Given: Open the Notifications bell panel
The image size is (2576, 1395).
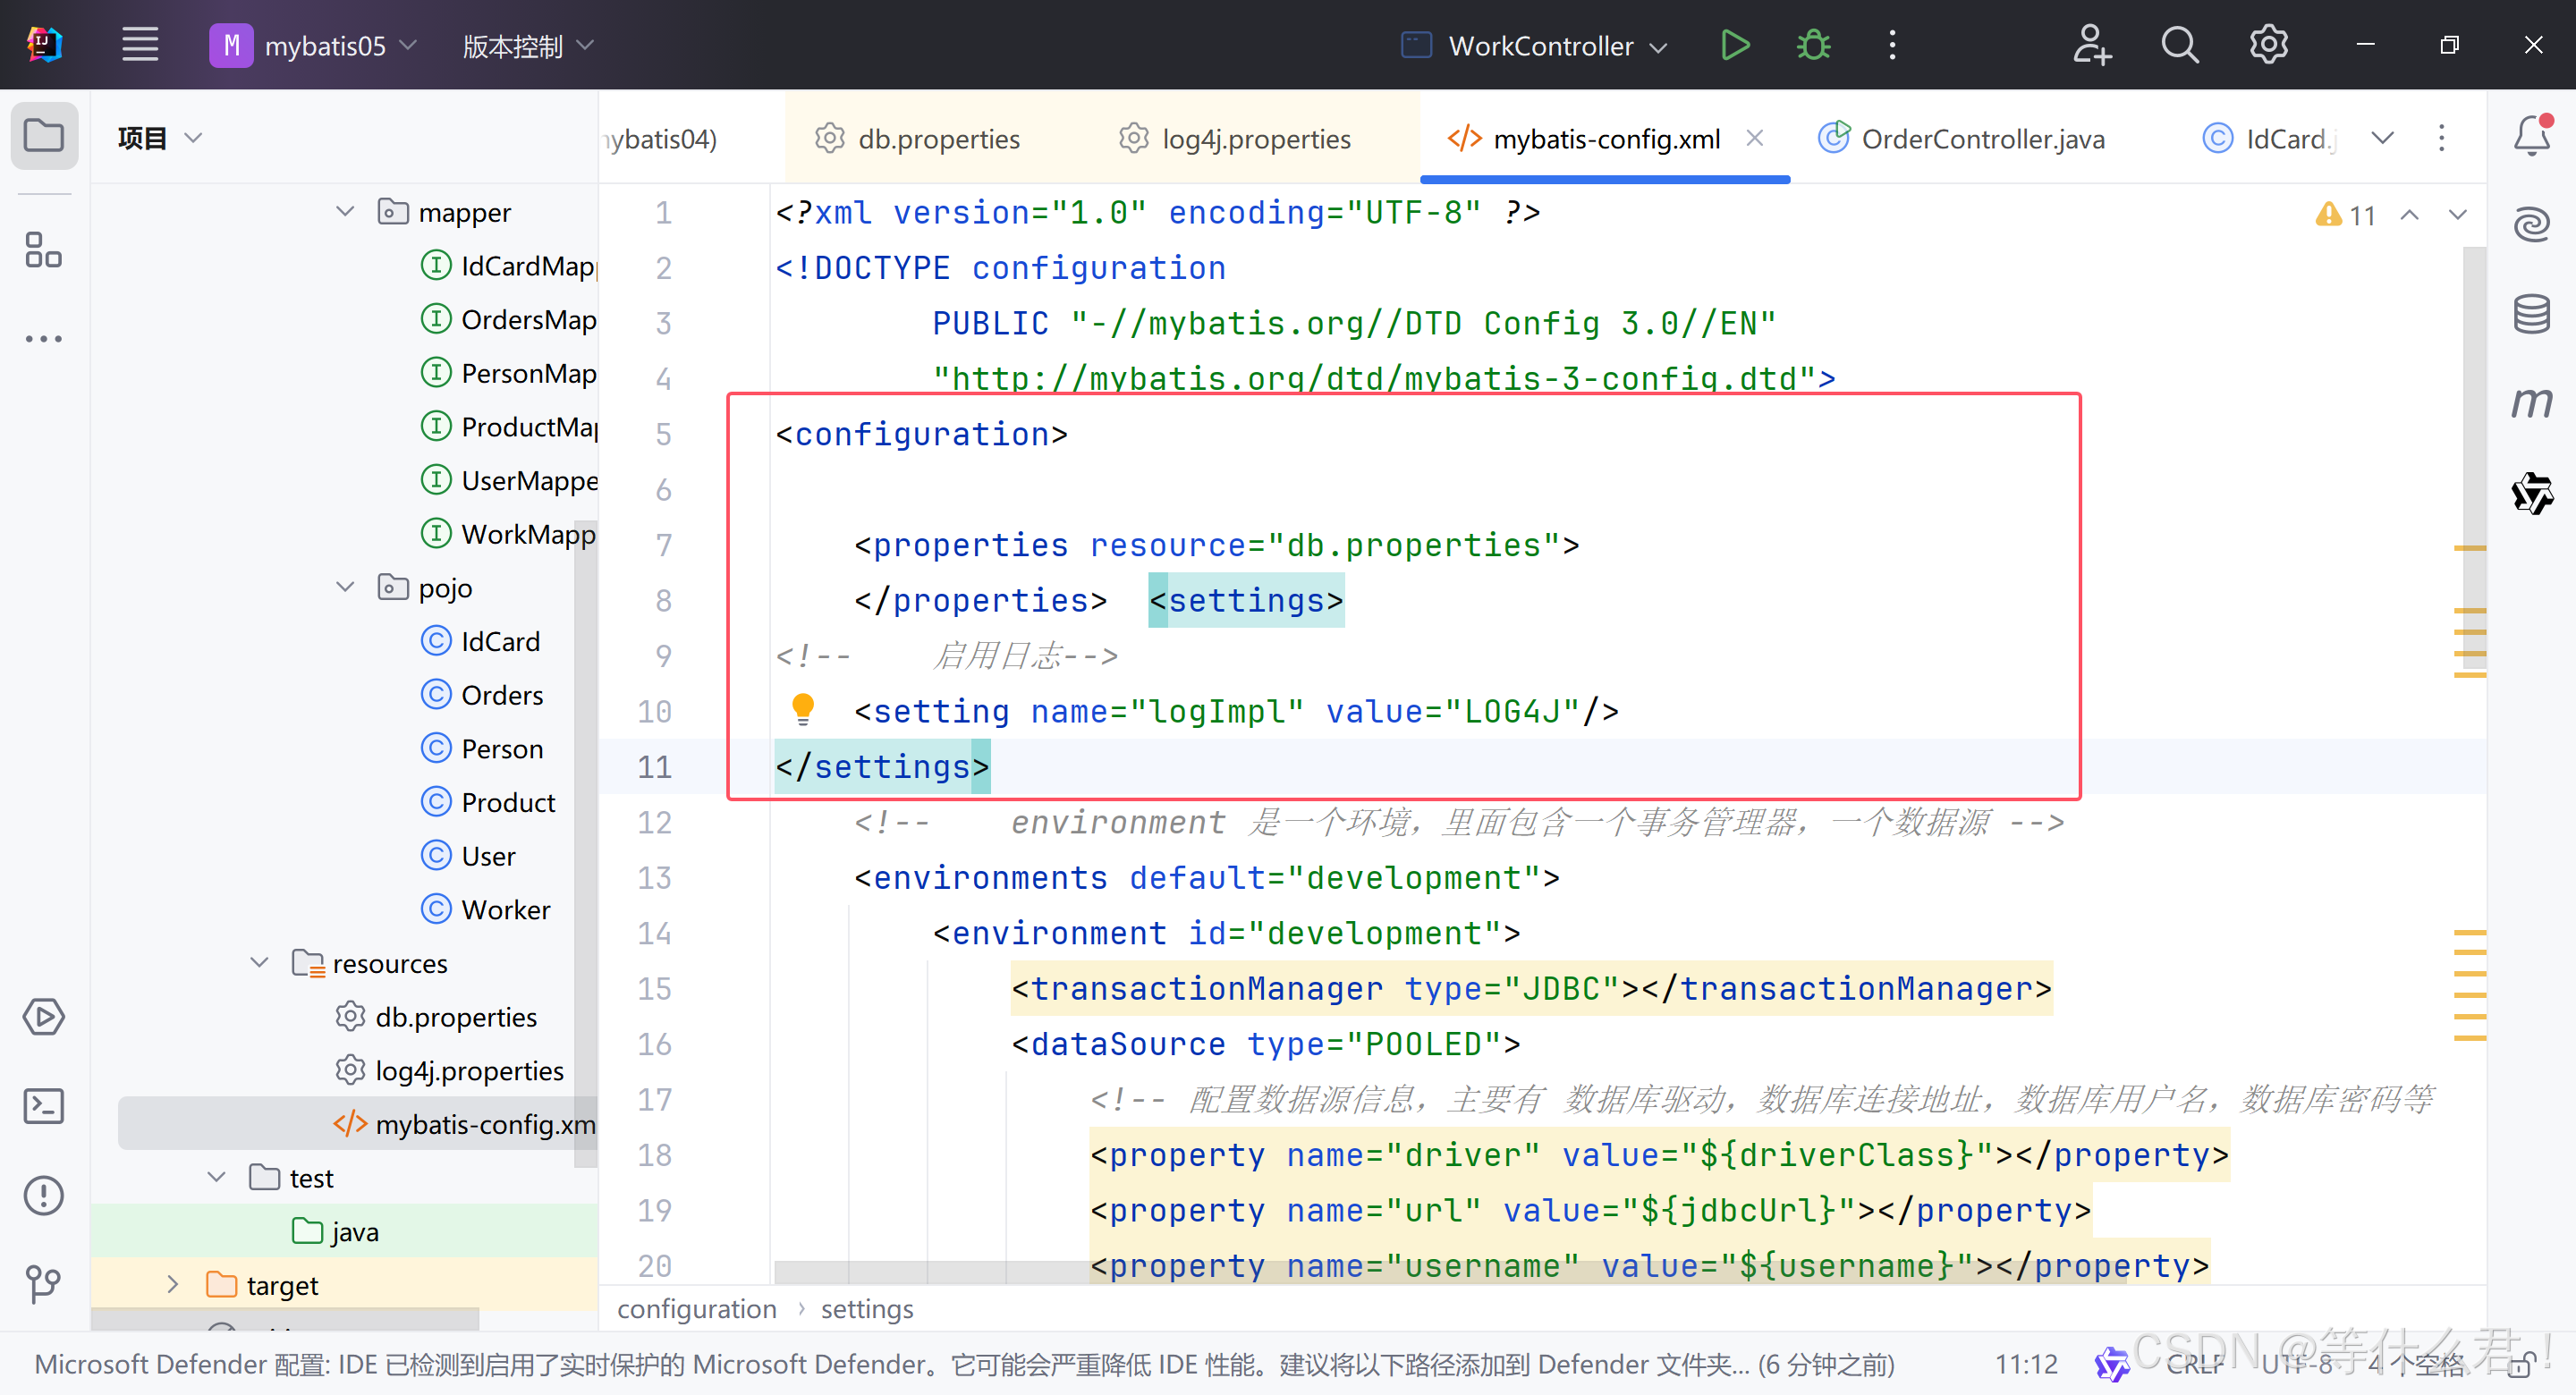Looking at the screenshot, I should pos(2531,135).
